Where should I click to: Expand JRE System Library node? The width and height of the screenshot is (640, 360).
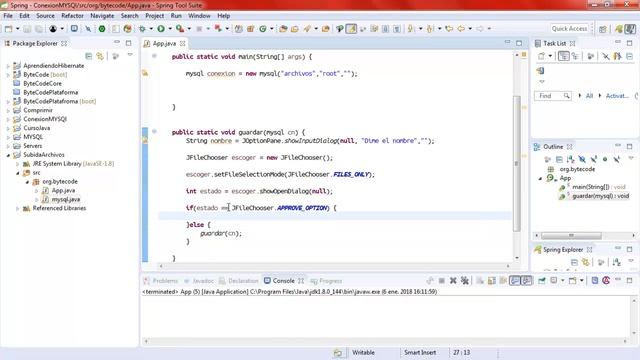17,164
